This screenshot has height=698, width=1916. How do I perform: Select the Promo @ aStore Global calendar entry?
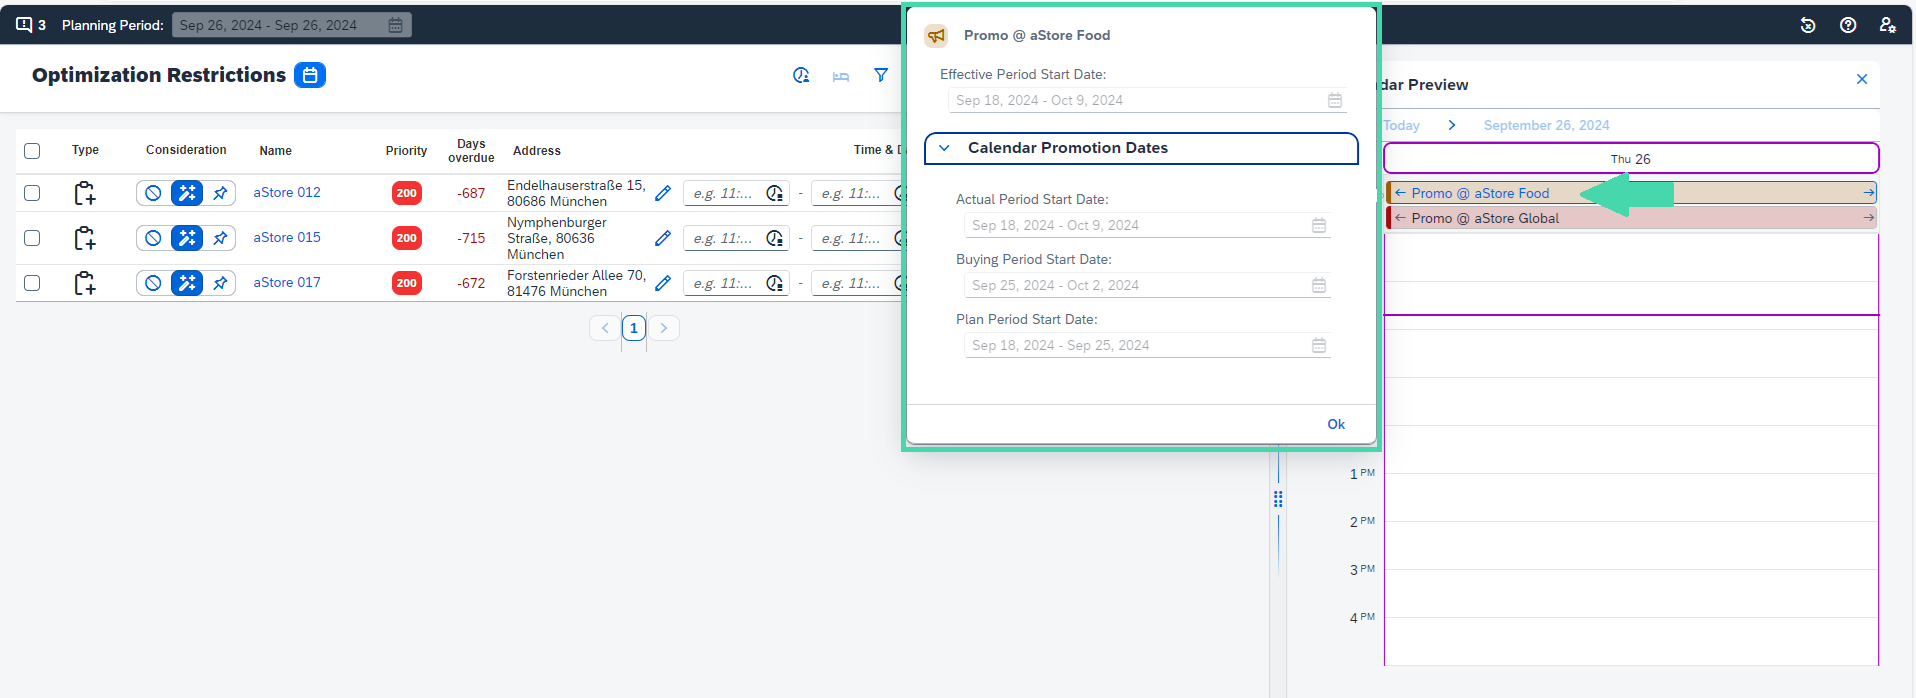click(x=1631, y=218)
